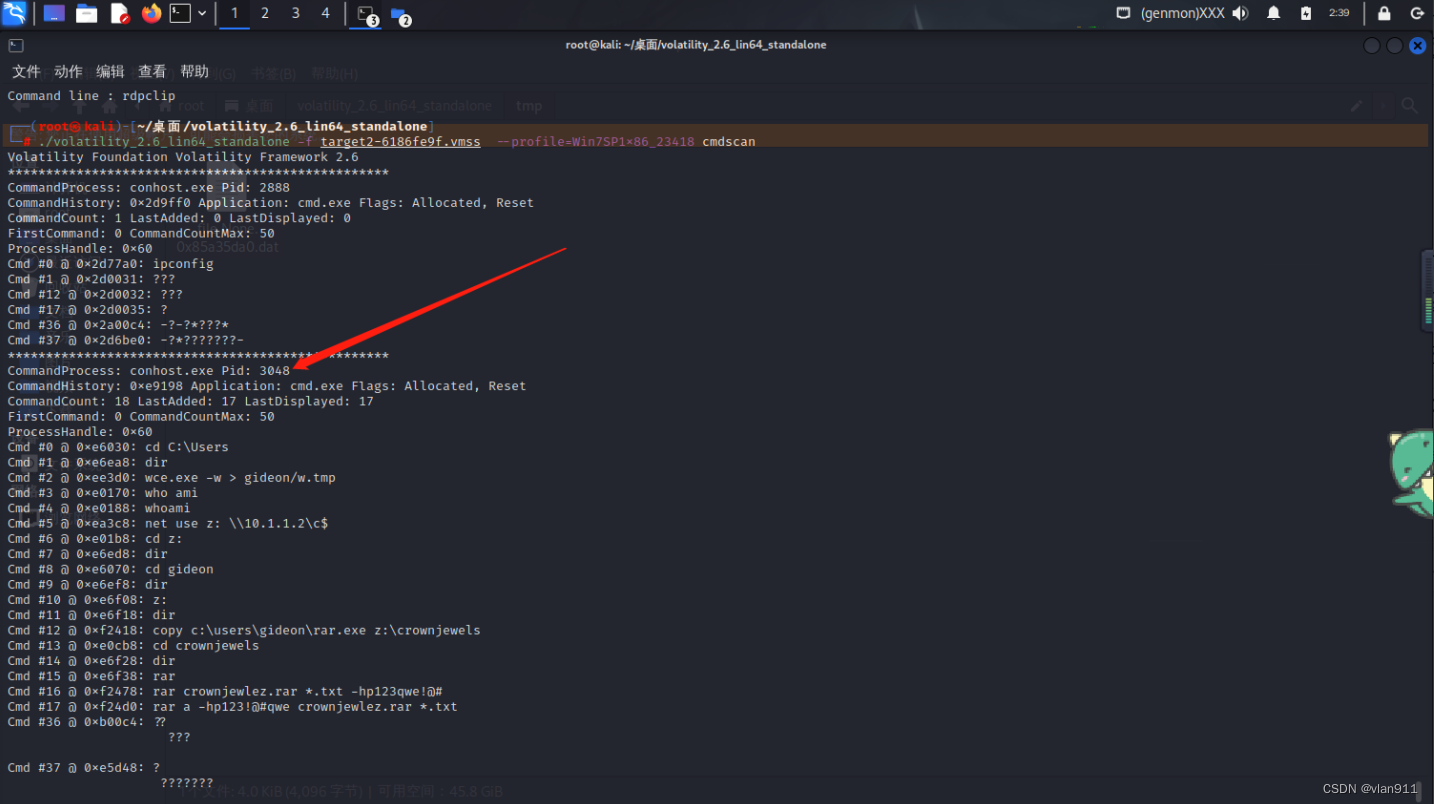Click 'wce.exe -w > gideon/w.tmp' line
1434x804 pixels.
click(x=171, y=477)
